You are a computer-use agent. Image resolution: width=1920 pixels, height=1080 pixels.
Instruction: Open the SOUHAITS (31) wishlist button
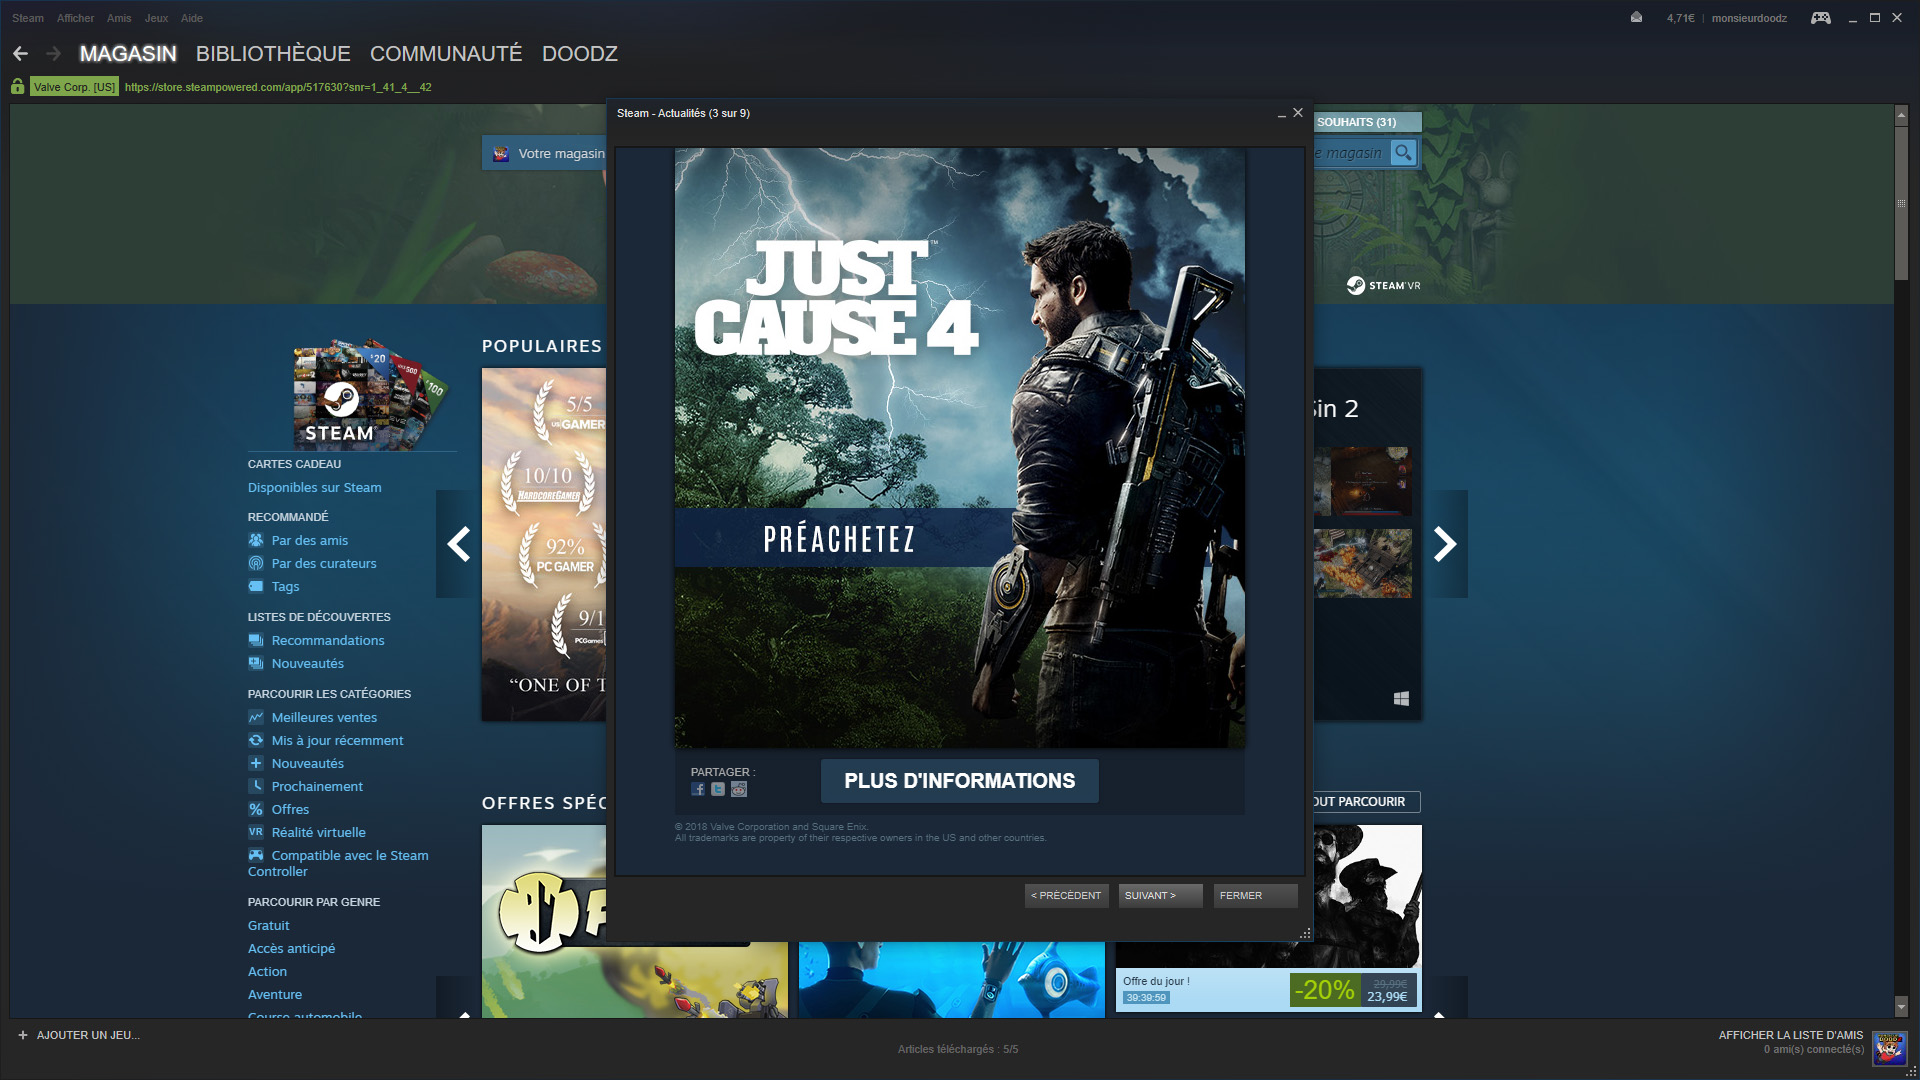[1366, 122]
